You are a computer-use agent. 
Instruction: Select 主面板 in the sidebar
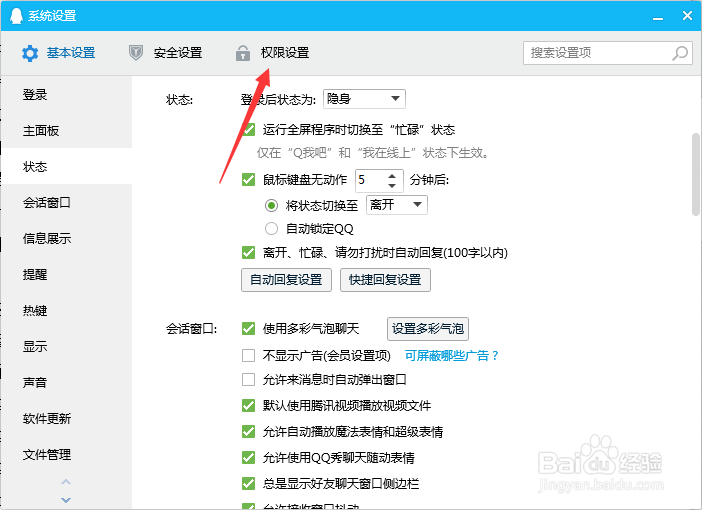click(x=66, y=130)
